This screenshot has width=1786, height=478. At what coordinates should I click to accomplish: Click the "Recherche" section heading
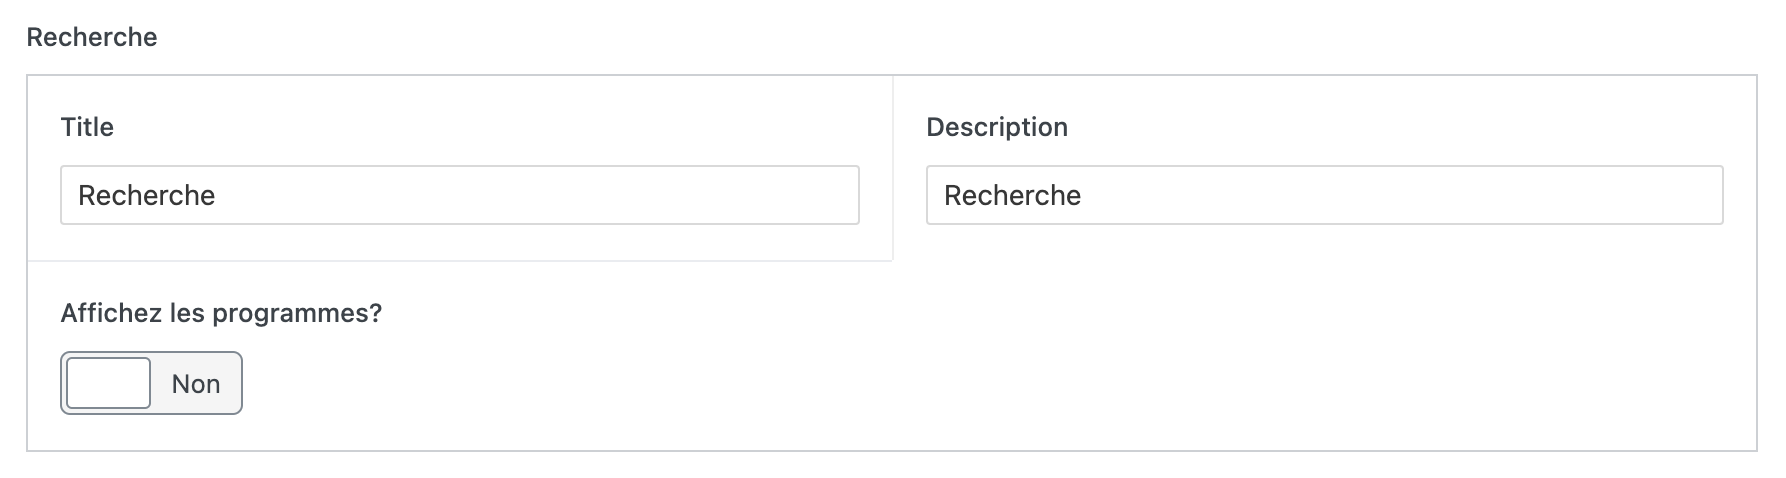pos(92,37)
